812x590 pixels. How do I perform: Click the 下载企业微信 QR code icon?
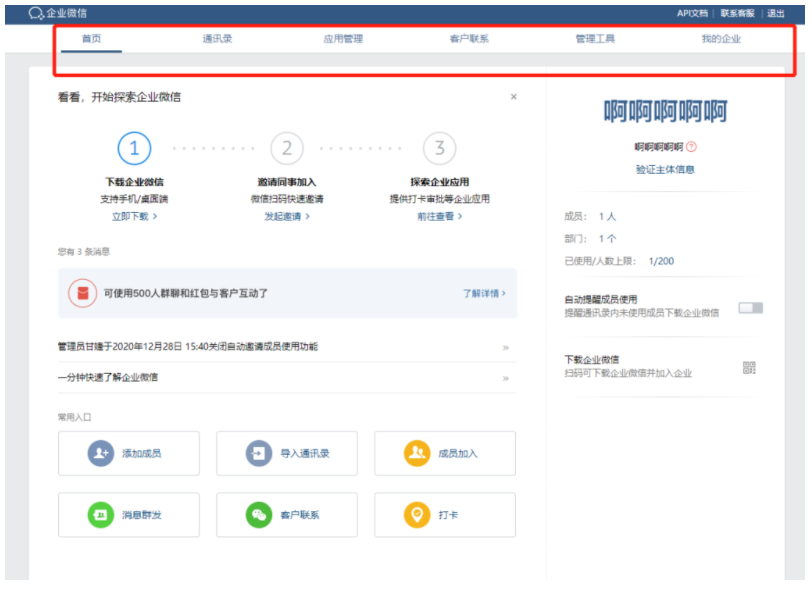(749, 368)
